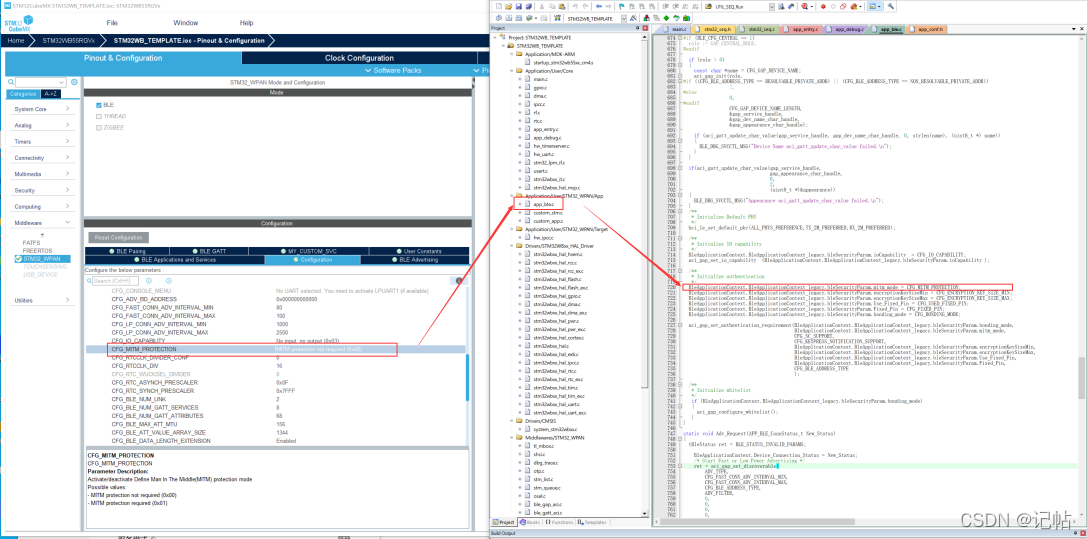
Task: Toggle the THREAD checkbox
Action: 99,116
